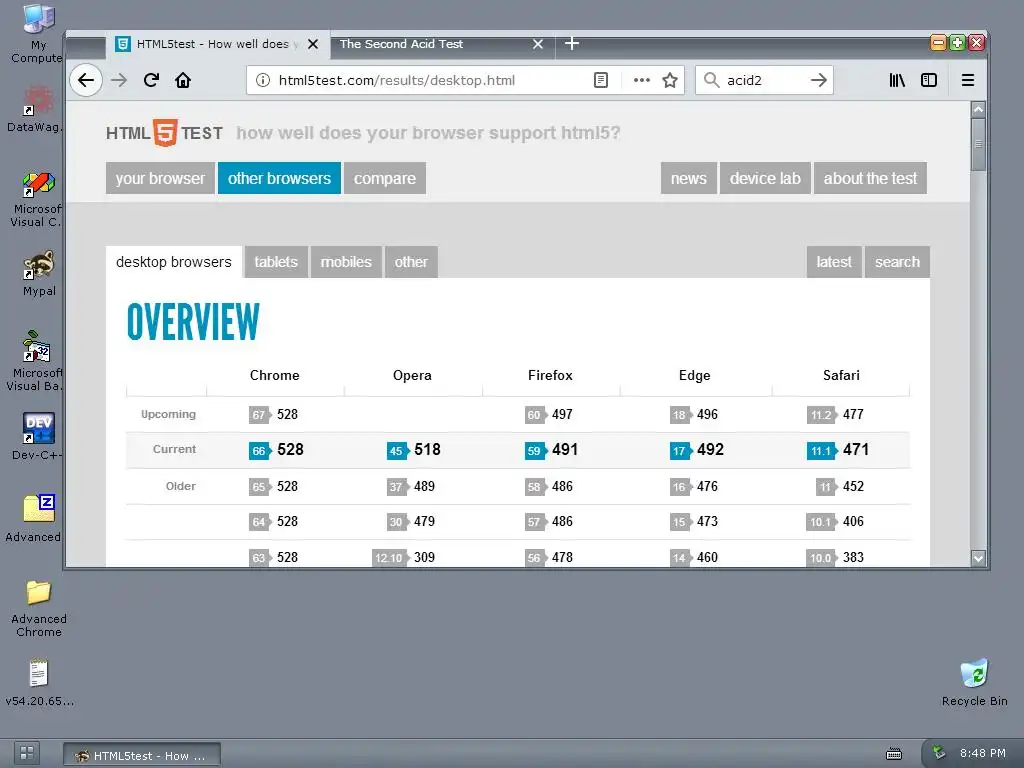This screenshot has width=1024, height=768.
Task: Switch to The Second Acid Test tab
Action: pos(441,44)
